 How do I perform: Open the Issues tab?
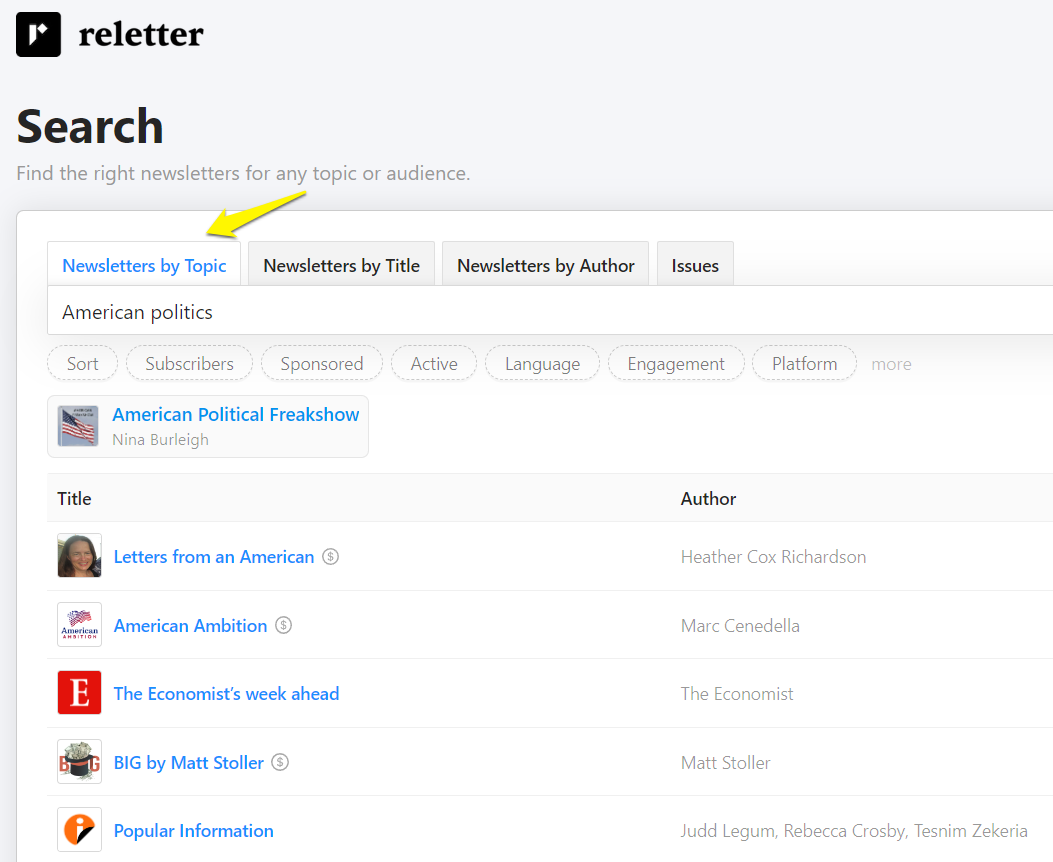(x=695, y=265)
